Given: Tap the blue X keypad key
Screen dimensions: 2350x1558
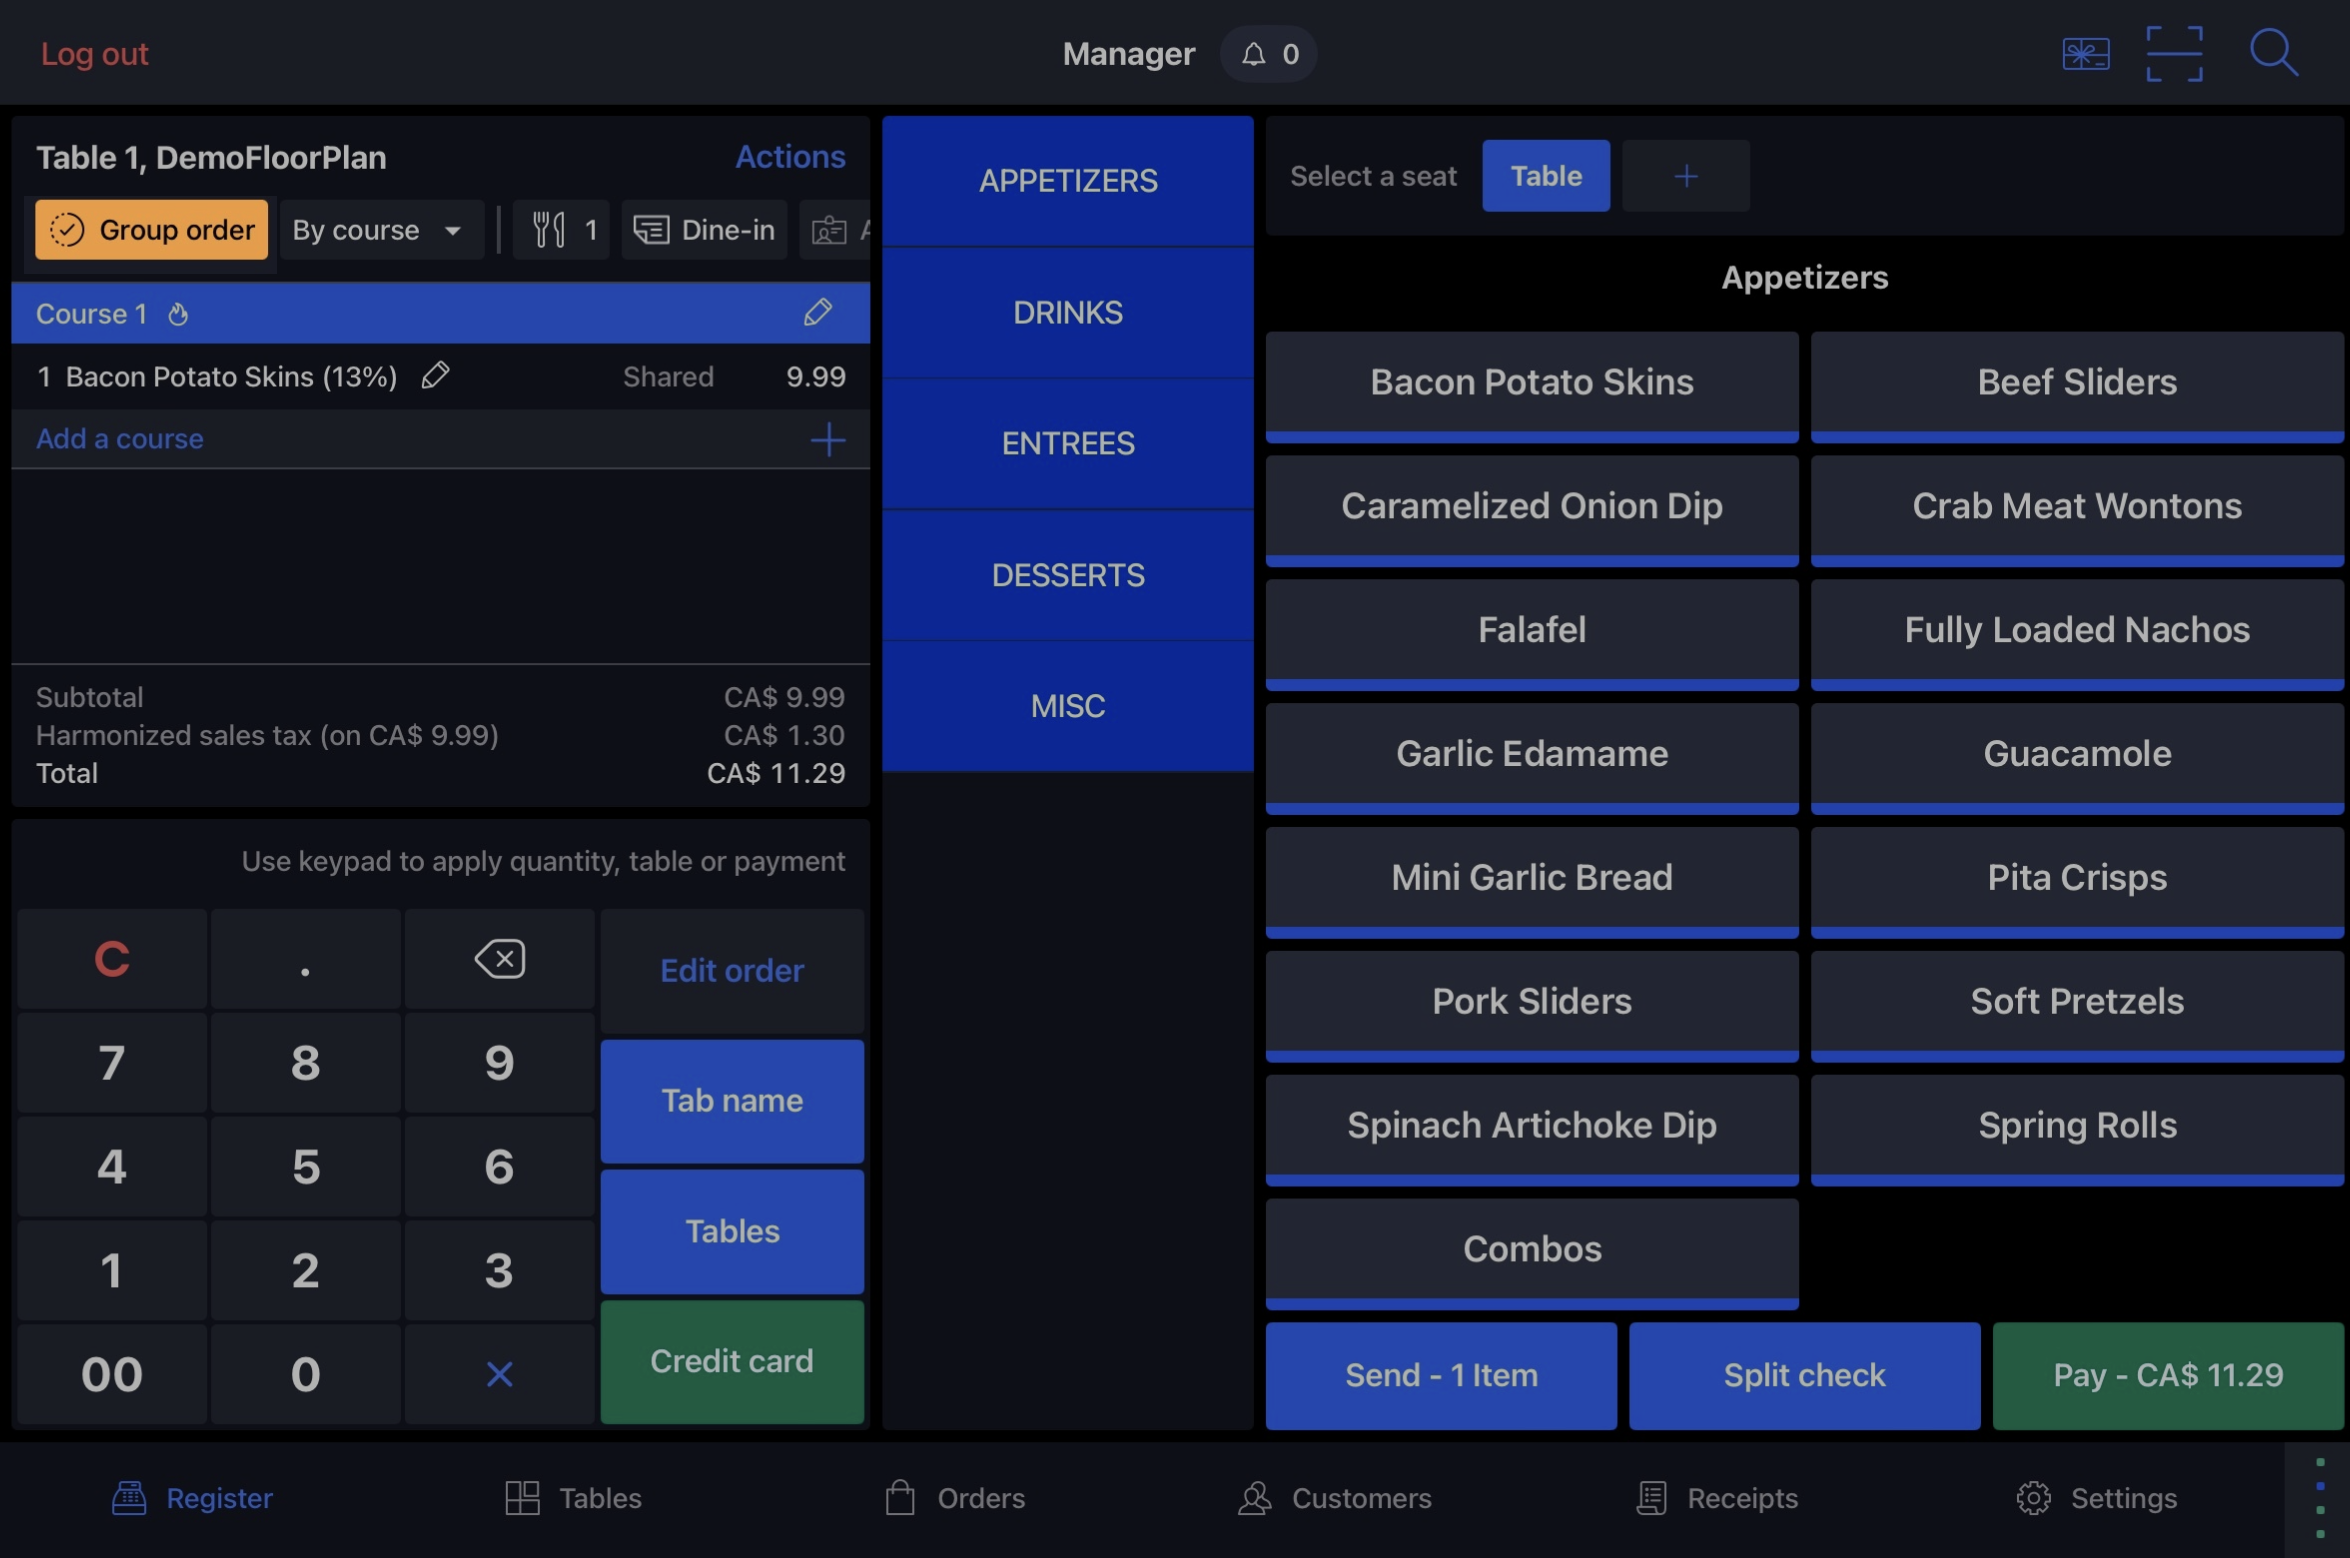Looking at the screenshot, I should (499, 1374).
